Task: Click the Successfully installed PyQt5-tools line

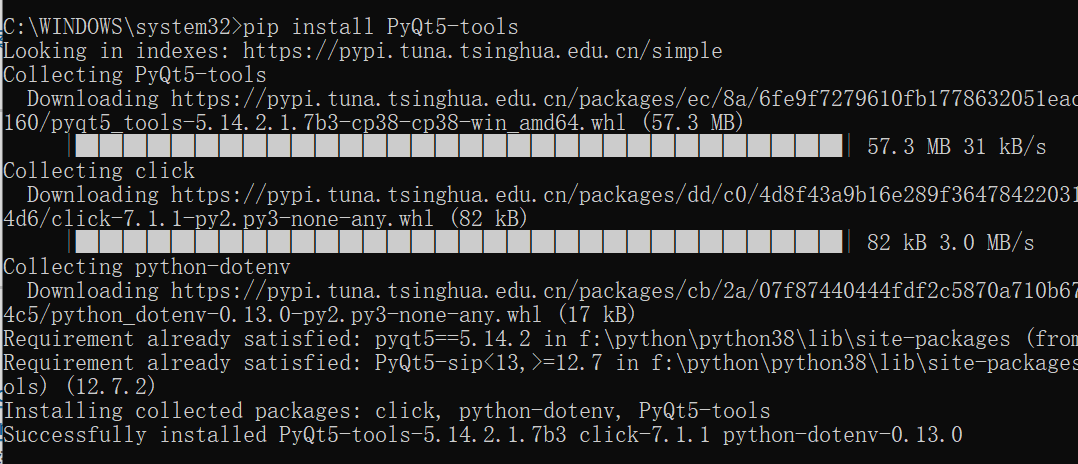Action: click(482, 435)
